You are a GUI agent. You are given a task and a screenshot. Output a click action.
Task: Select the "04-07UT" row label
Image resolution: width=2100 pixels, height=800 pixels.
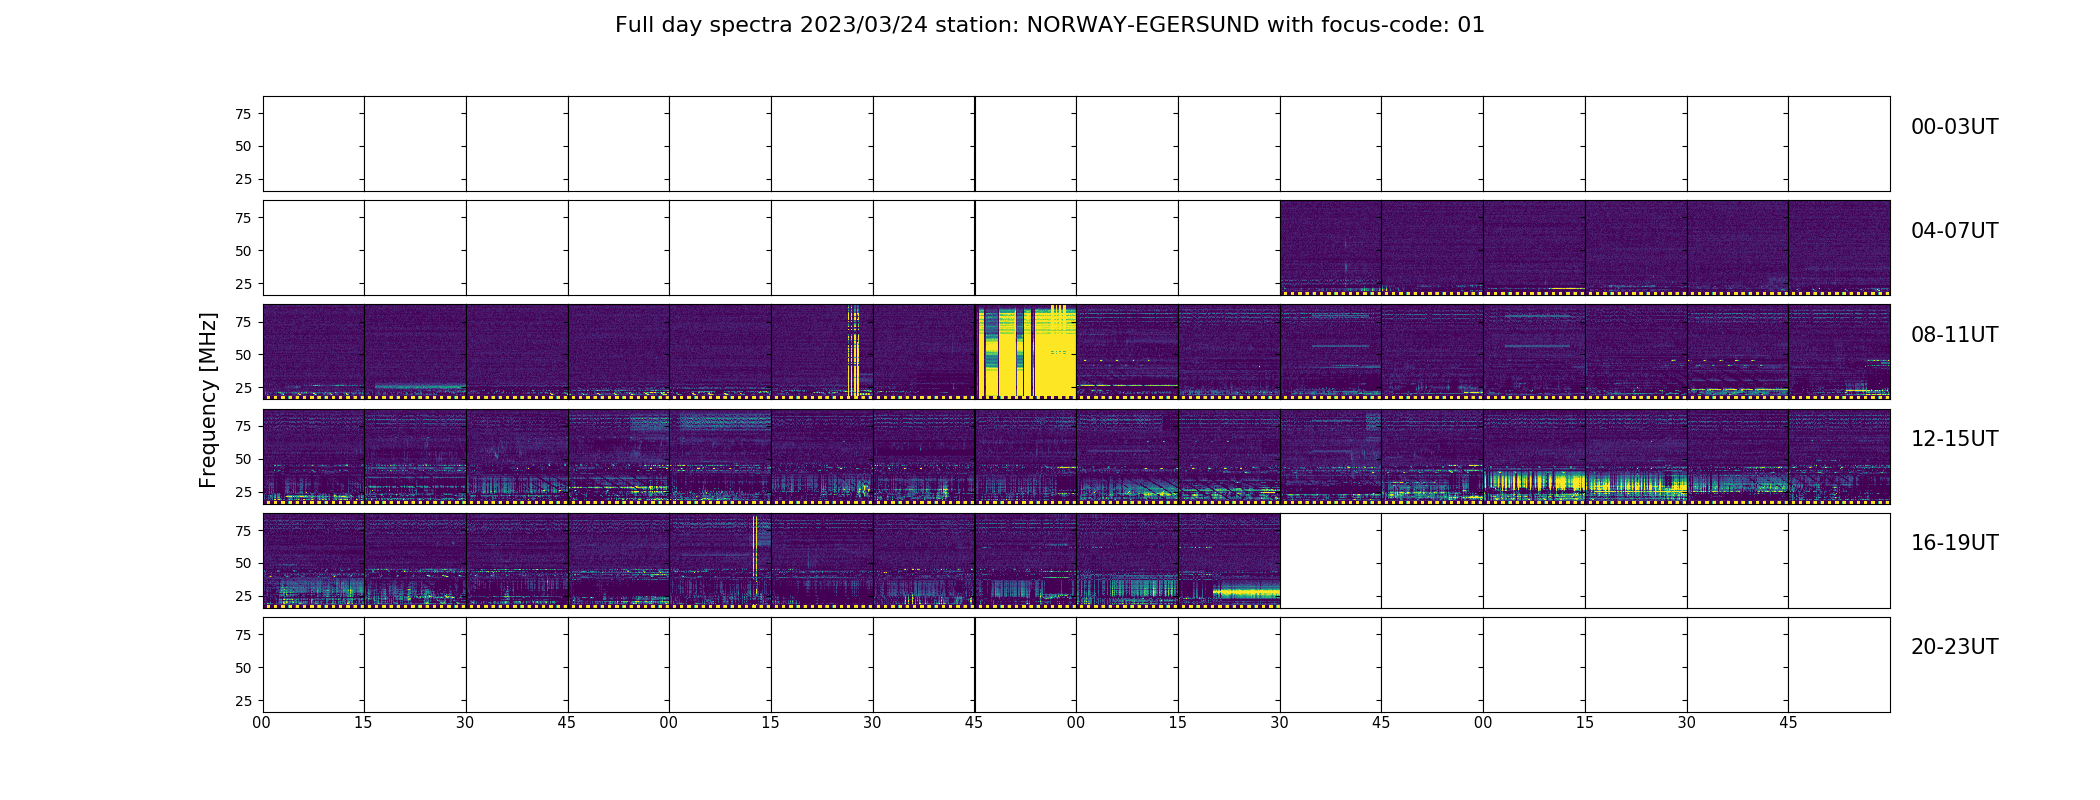[1954, 231]
